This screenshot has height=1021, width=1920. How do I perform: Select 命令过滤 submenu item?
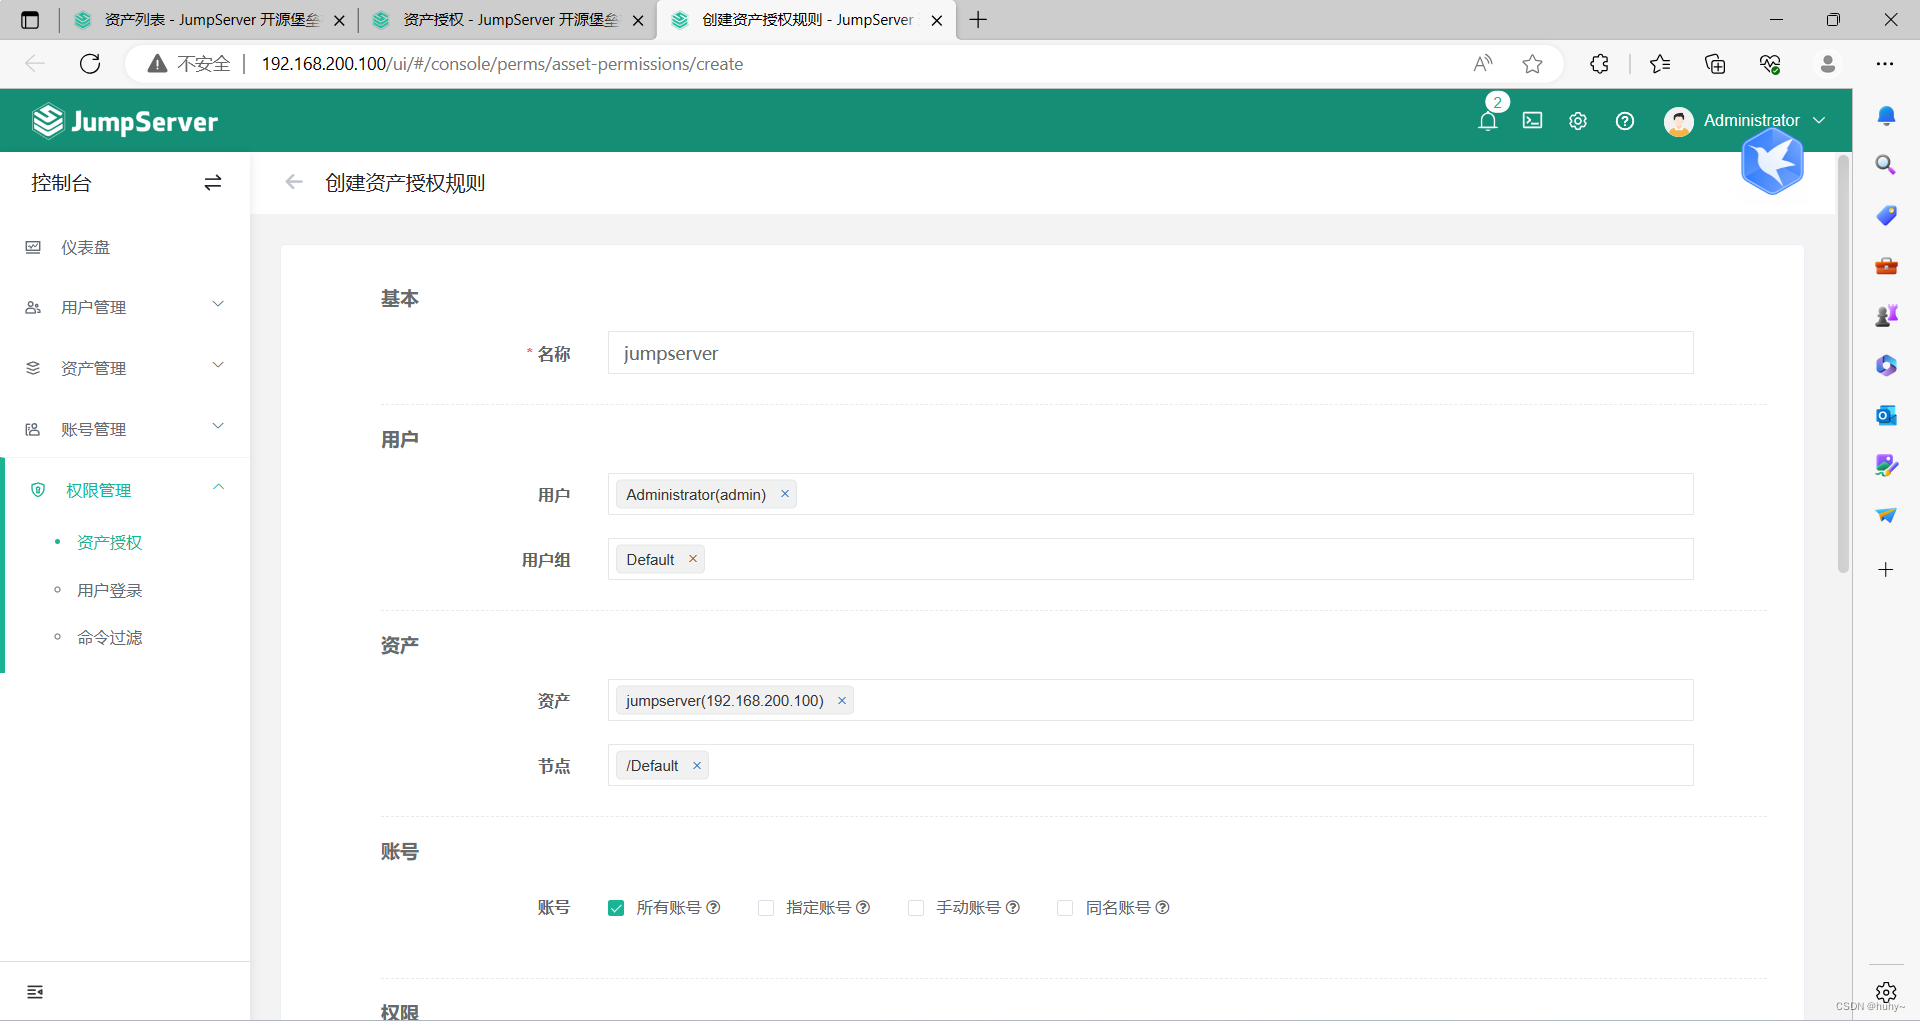110,637
